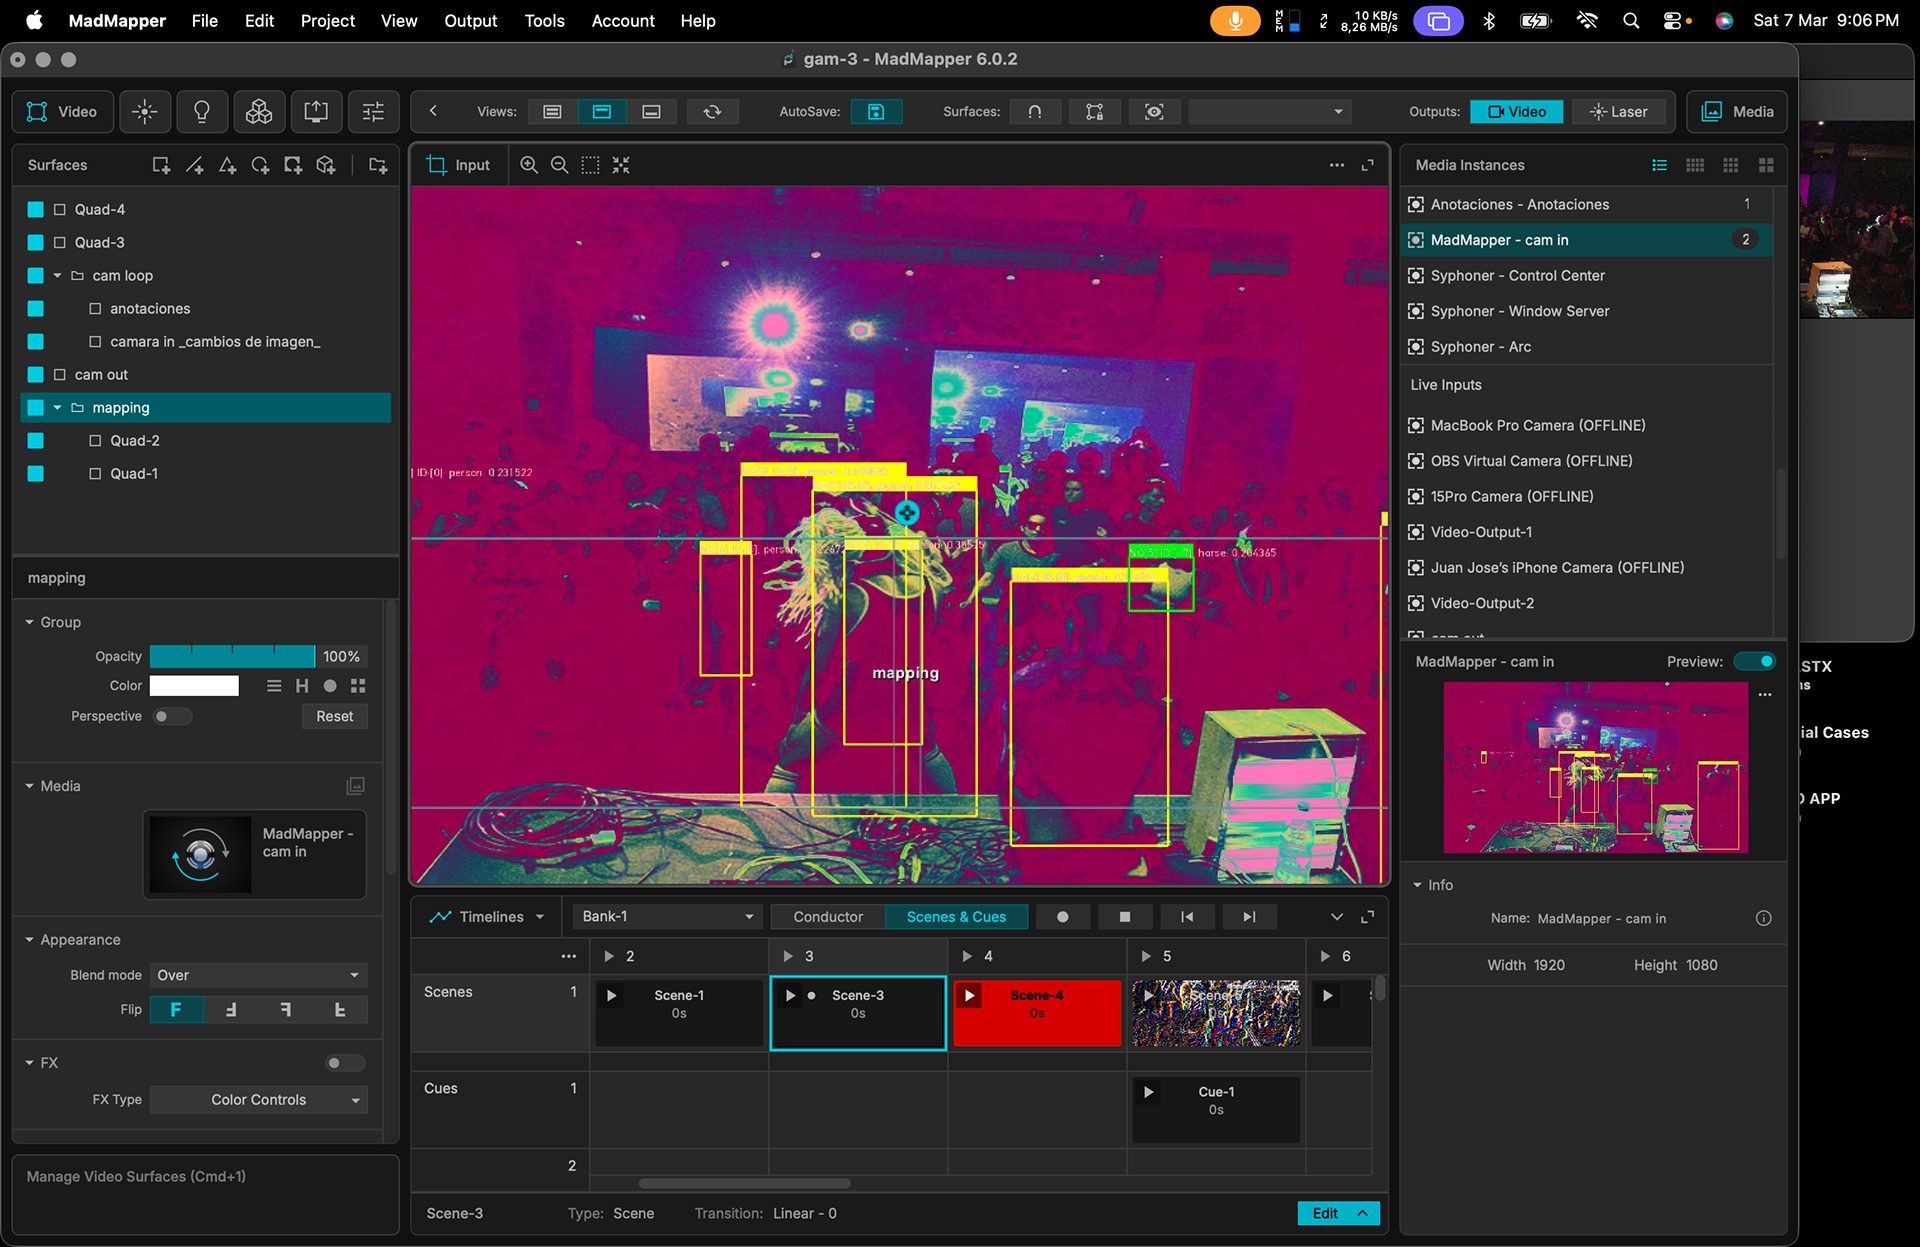Click the Reset button
The width and height of the screenshot is (1920, 1247).
coord(335,716)
